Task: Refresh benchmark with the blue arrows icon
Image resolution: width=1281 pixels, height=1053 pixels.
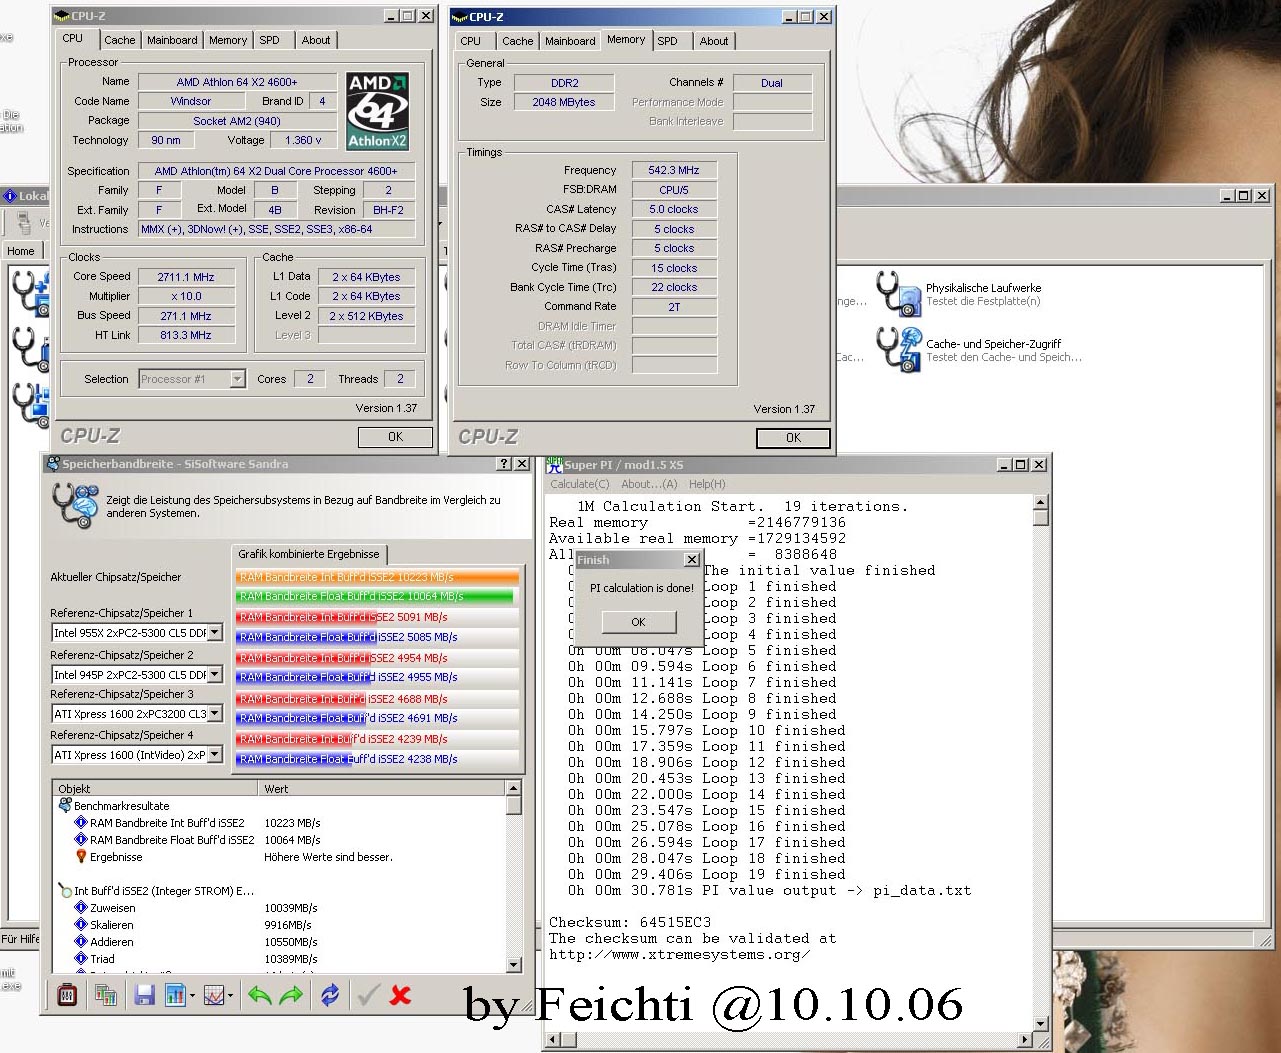Action: (330, 995)
